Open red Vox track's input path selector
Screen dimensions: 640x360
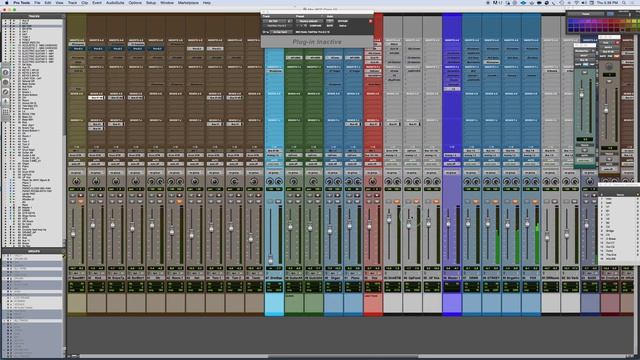pyautogui.click(x=373, y=150)
